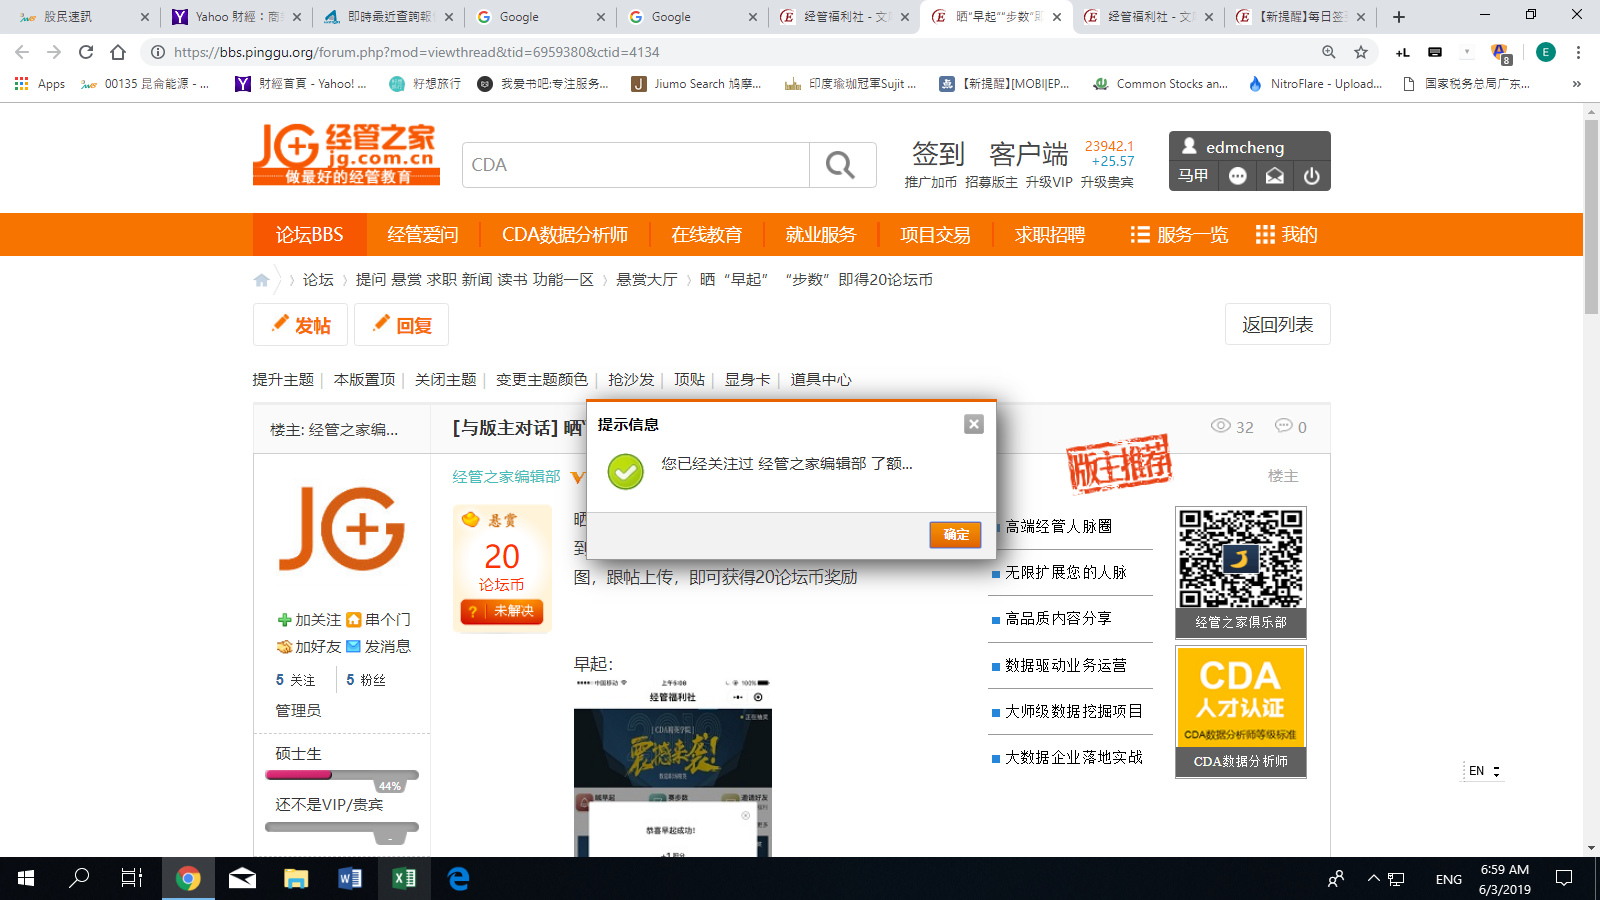Screen dimensions: 1600x900
Task: Click the 马甲 button in user panel
Action: [x=1193, y=176]
